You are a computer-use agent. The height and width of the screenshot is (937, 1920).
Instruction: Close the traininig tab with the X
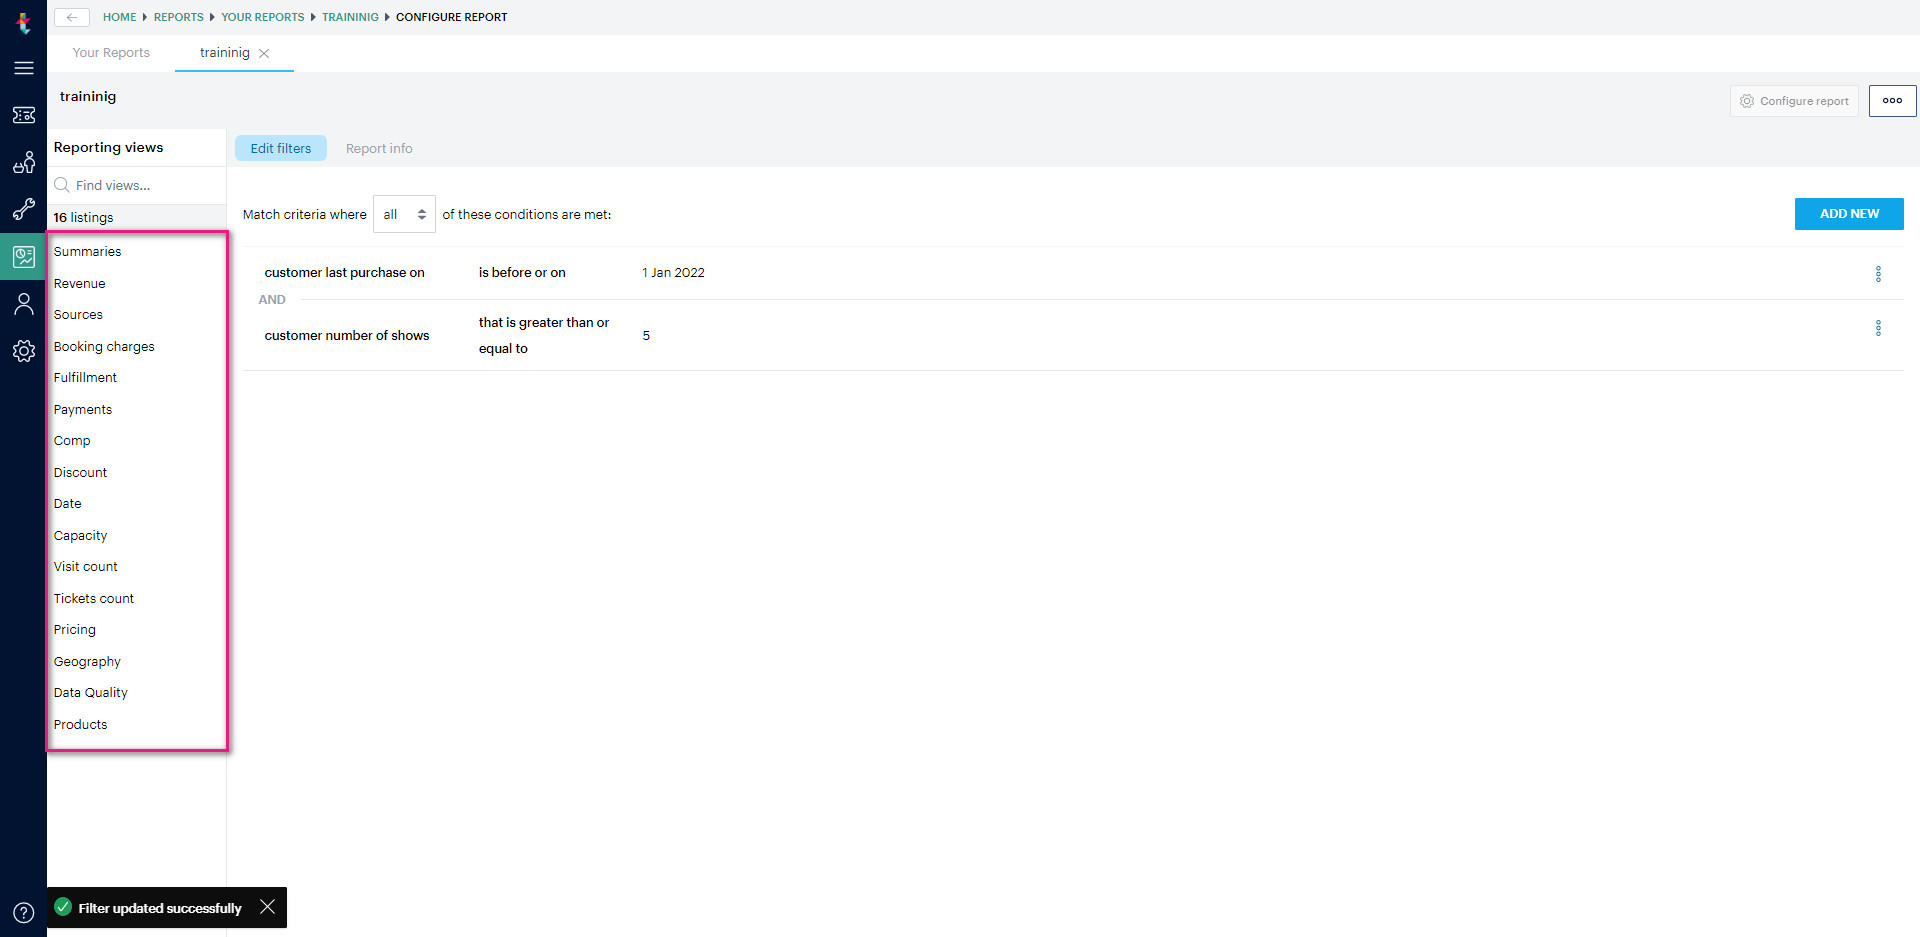click(x=264, y=54)
